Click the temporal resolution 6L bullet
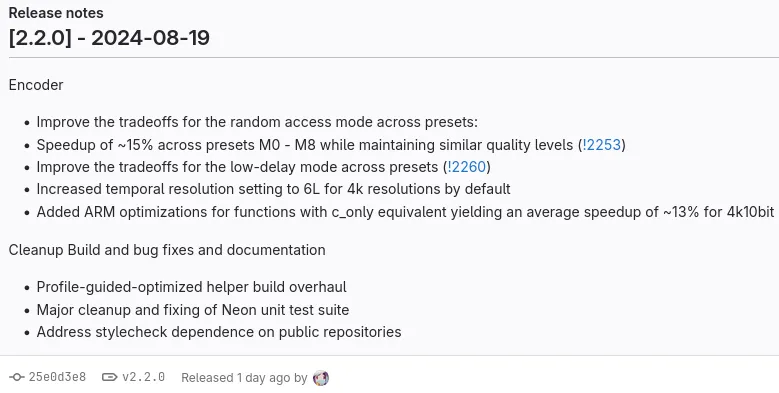 coord(274,189)
